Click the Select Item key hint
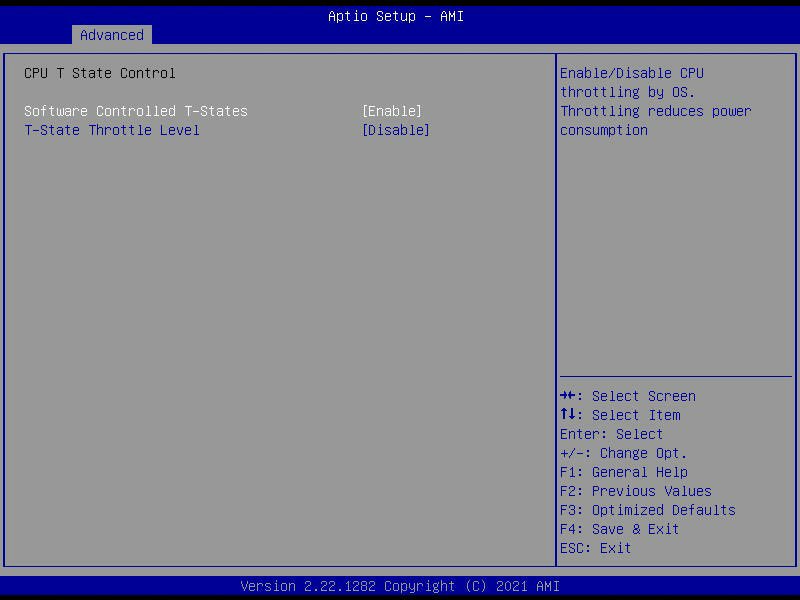800x600 pixels. 620,415
